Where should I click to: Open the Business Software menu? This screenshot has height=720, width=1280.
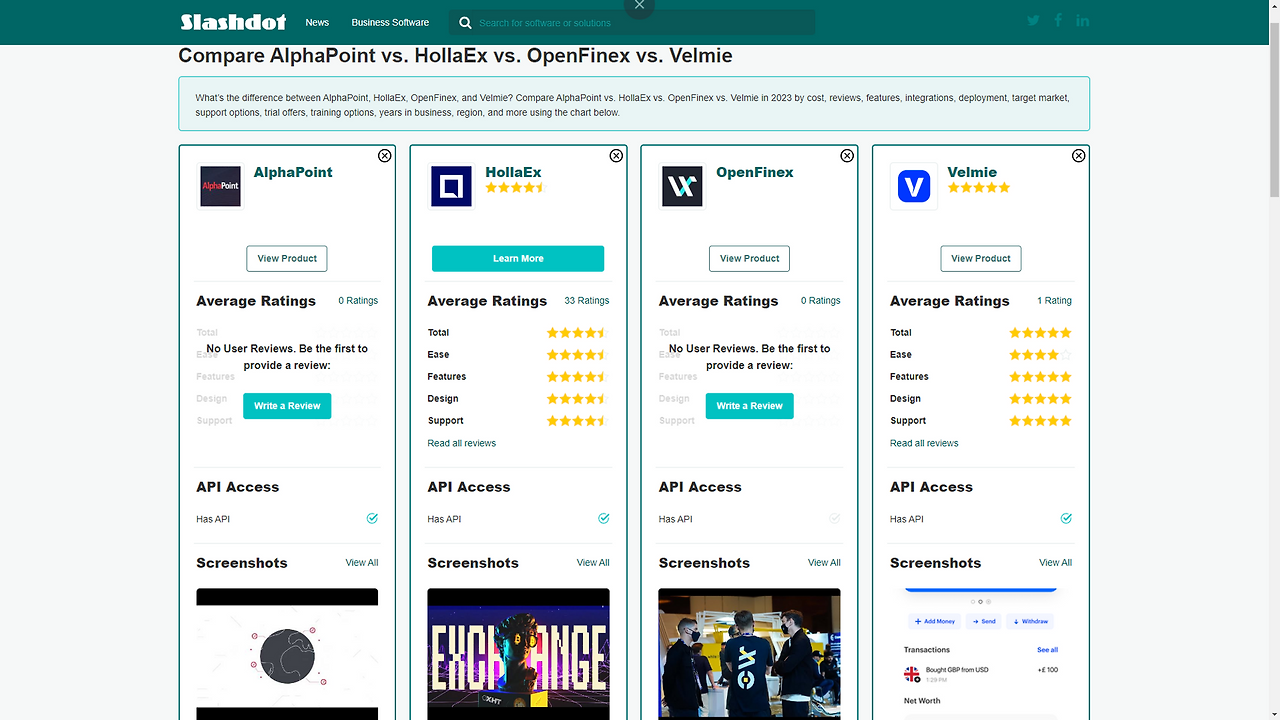[390, 22]
